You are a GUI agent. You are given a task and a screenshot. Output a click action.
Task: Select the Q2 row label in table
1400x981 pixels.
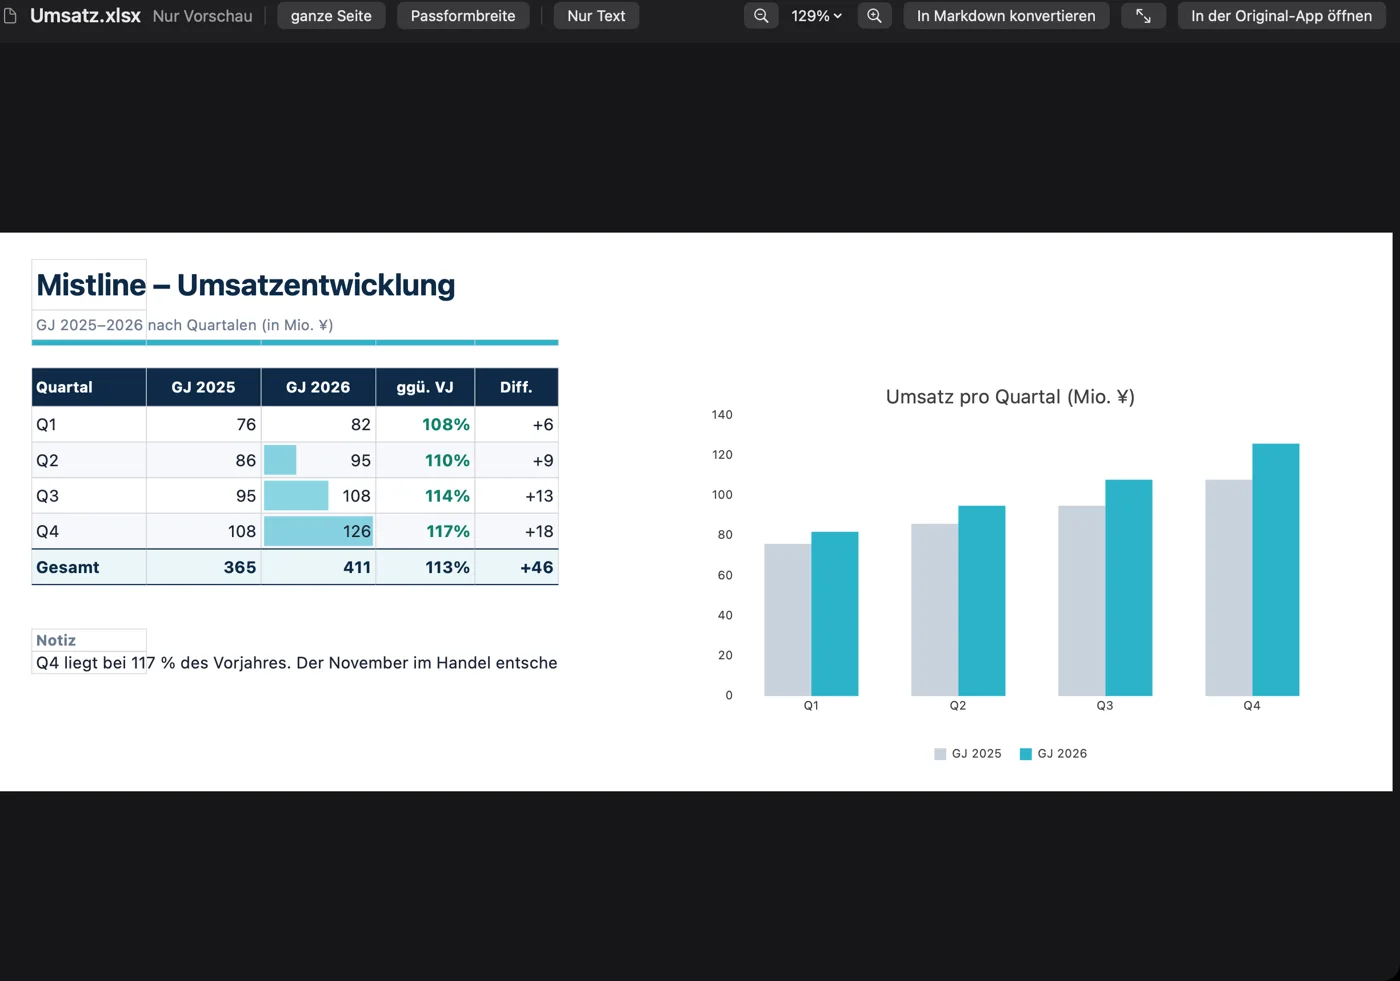(89, 460)
